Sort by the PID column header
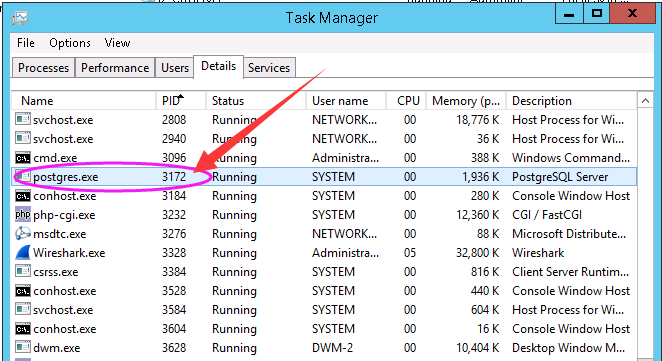The width and height of the screenshot is (662, 361). click(181, 101)
